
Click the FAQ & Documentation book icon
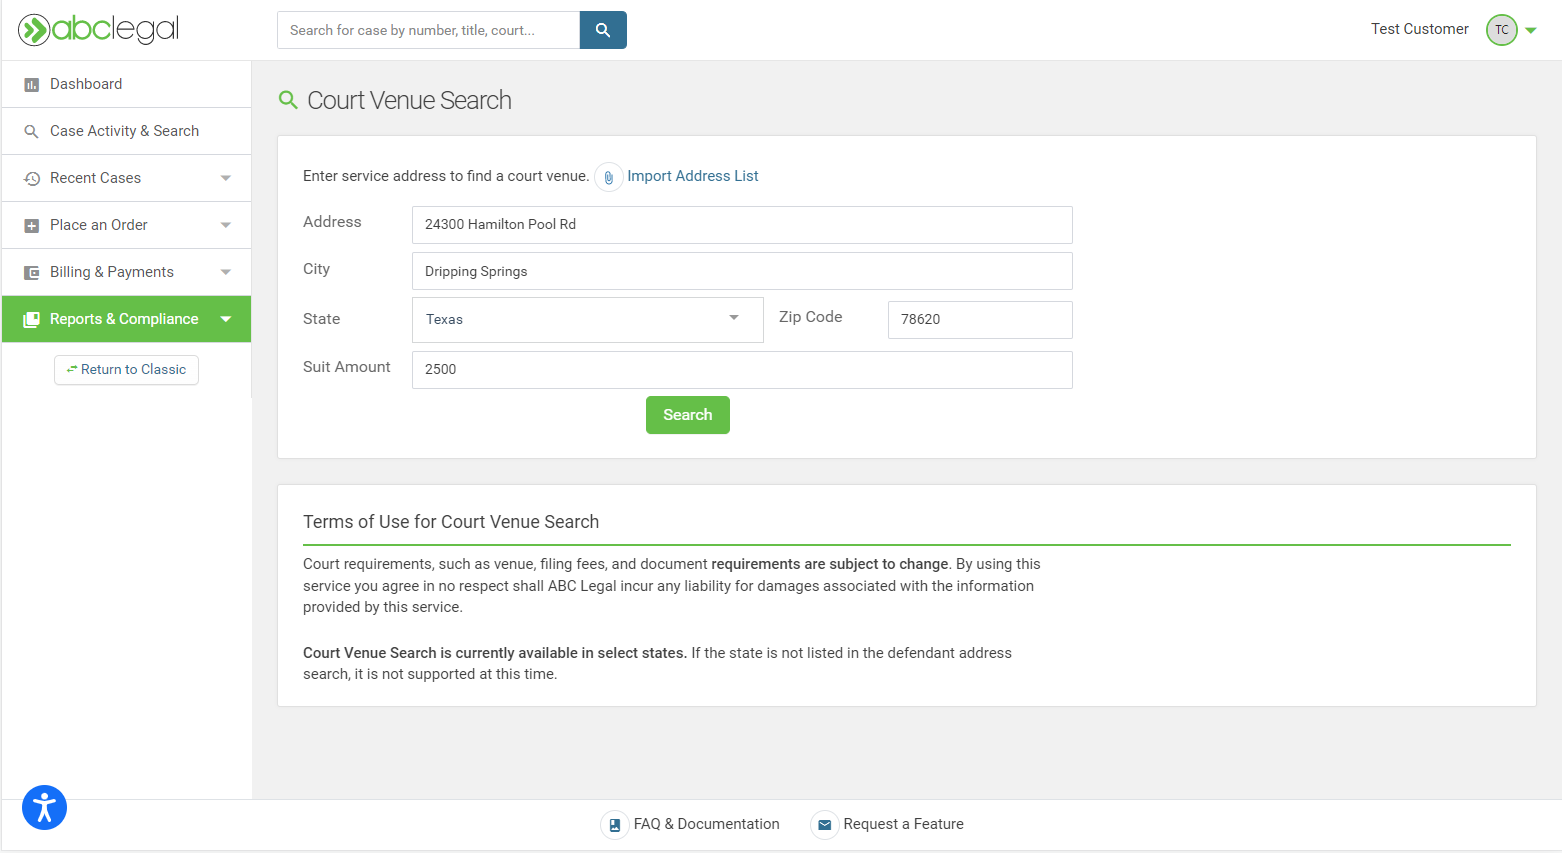click(615, 825)
